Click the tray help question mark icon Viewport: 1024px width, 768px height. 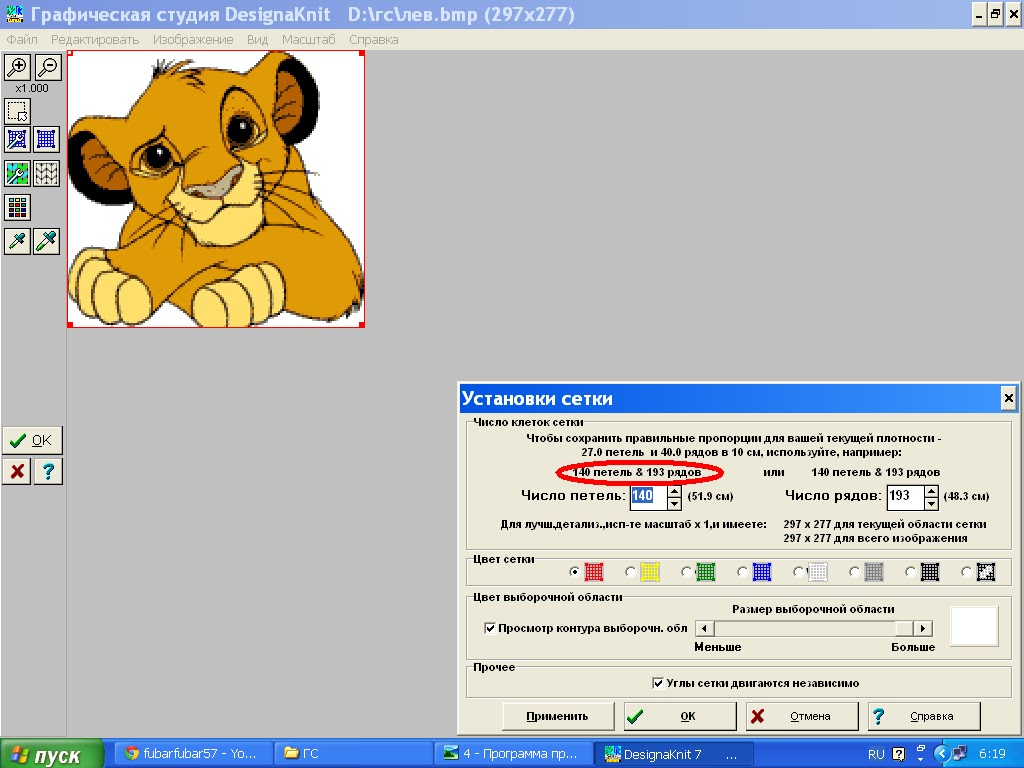coord(899,754)
